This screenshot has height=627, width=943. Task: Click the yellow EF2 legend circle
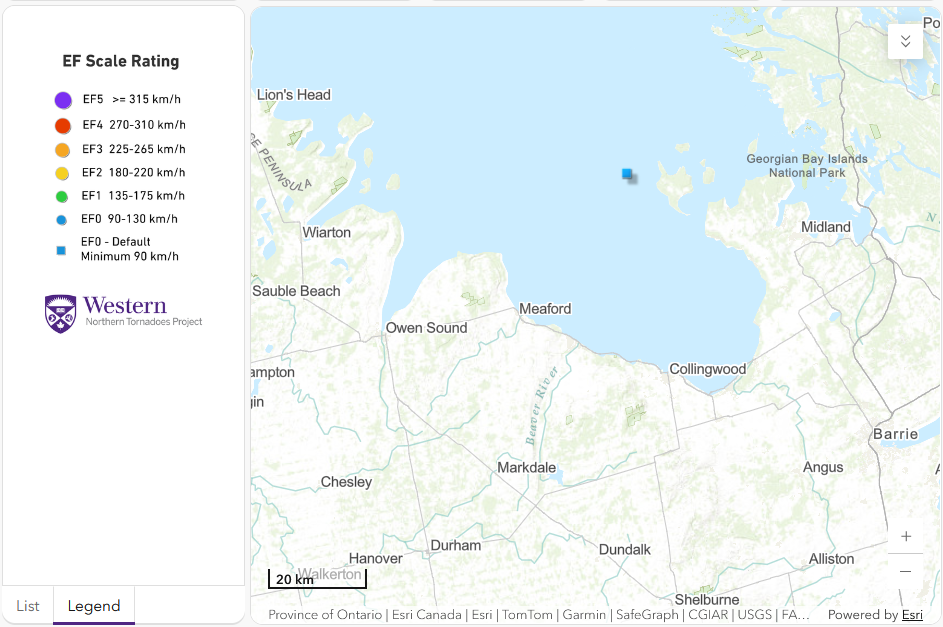(x=62, y=173)
